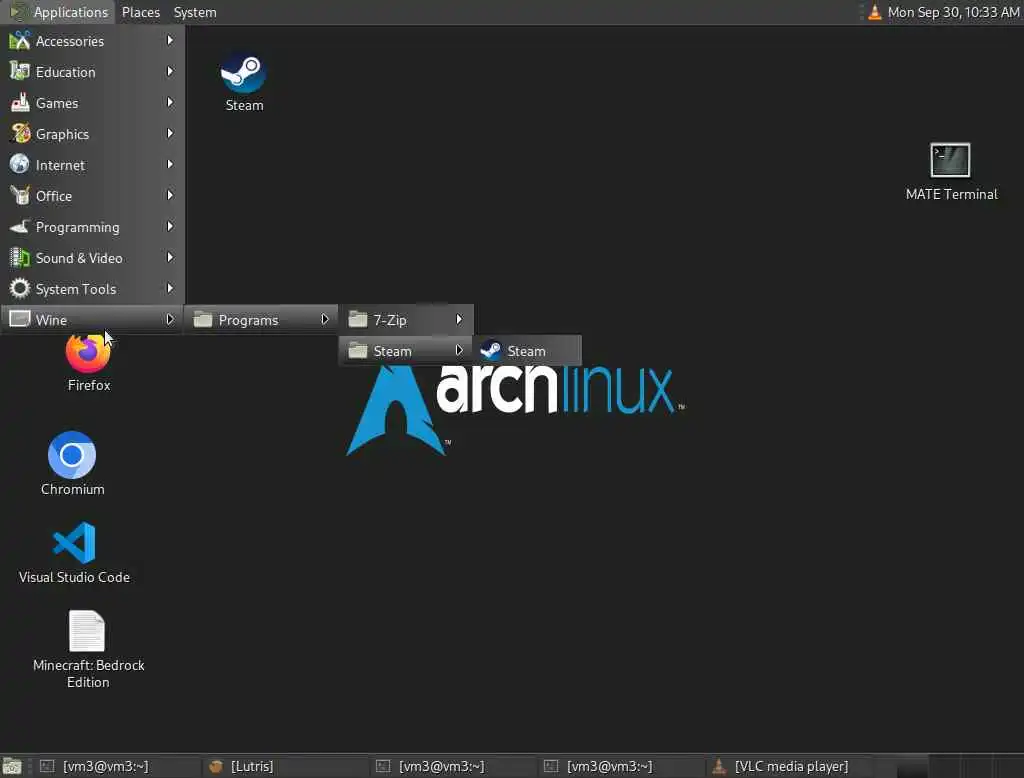The width and height of the screenshot is (1024, 778).
Task: Open the Places menu
Action: click(x=140, y=12)
